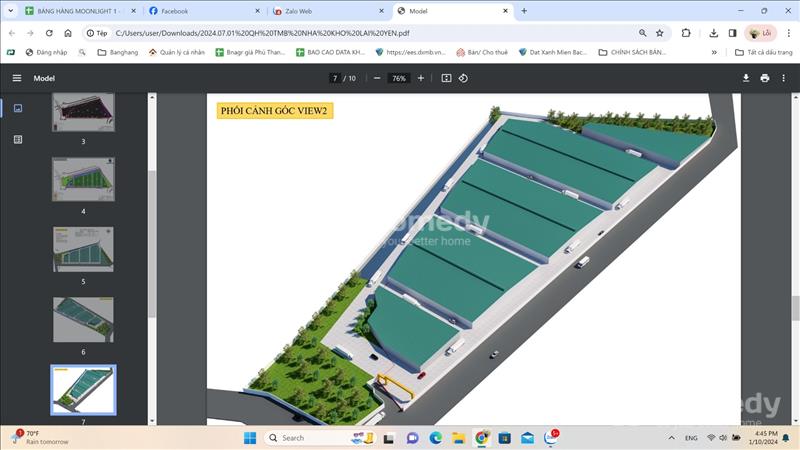Select the Model tab
The width and height of the screenshot is (800, 450).
click(452, 11)
